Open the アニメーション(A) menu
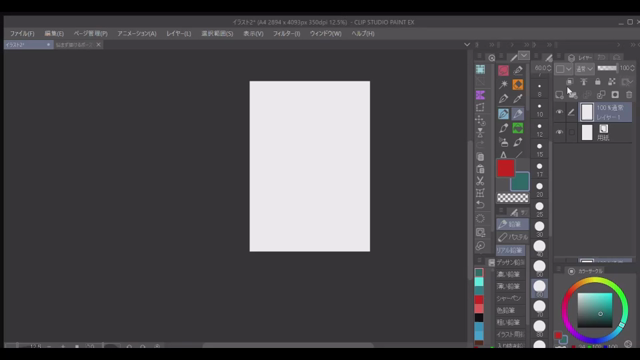This screenshot has height=360, width=640. coord(137,33)
